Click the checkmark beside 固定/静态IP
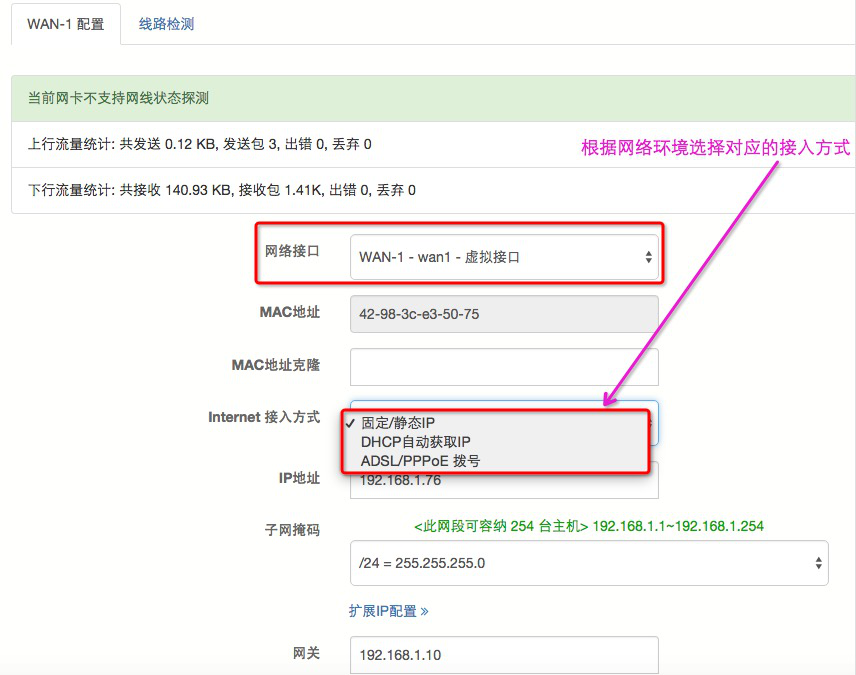856x675 pixels. pyautogui.click(x=351, y=423)
